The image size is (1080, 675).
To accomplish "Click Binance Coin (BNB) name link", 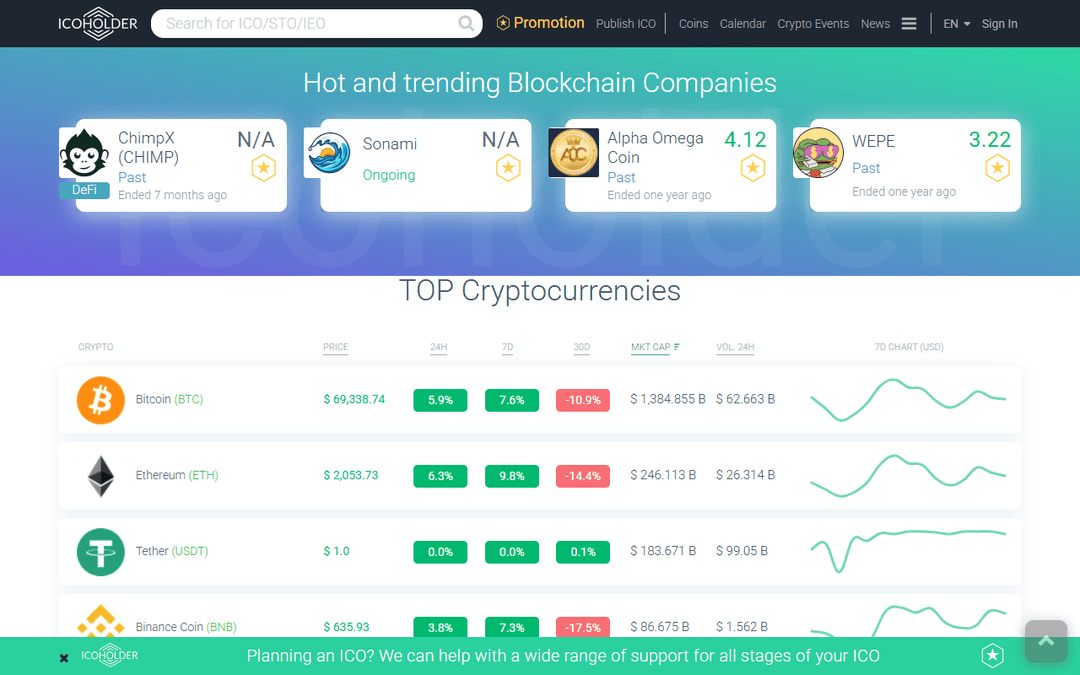I will pyautogui.click(x=186, y=627).
